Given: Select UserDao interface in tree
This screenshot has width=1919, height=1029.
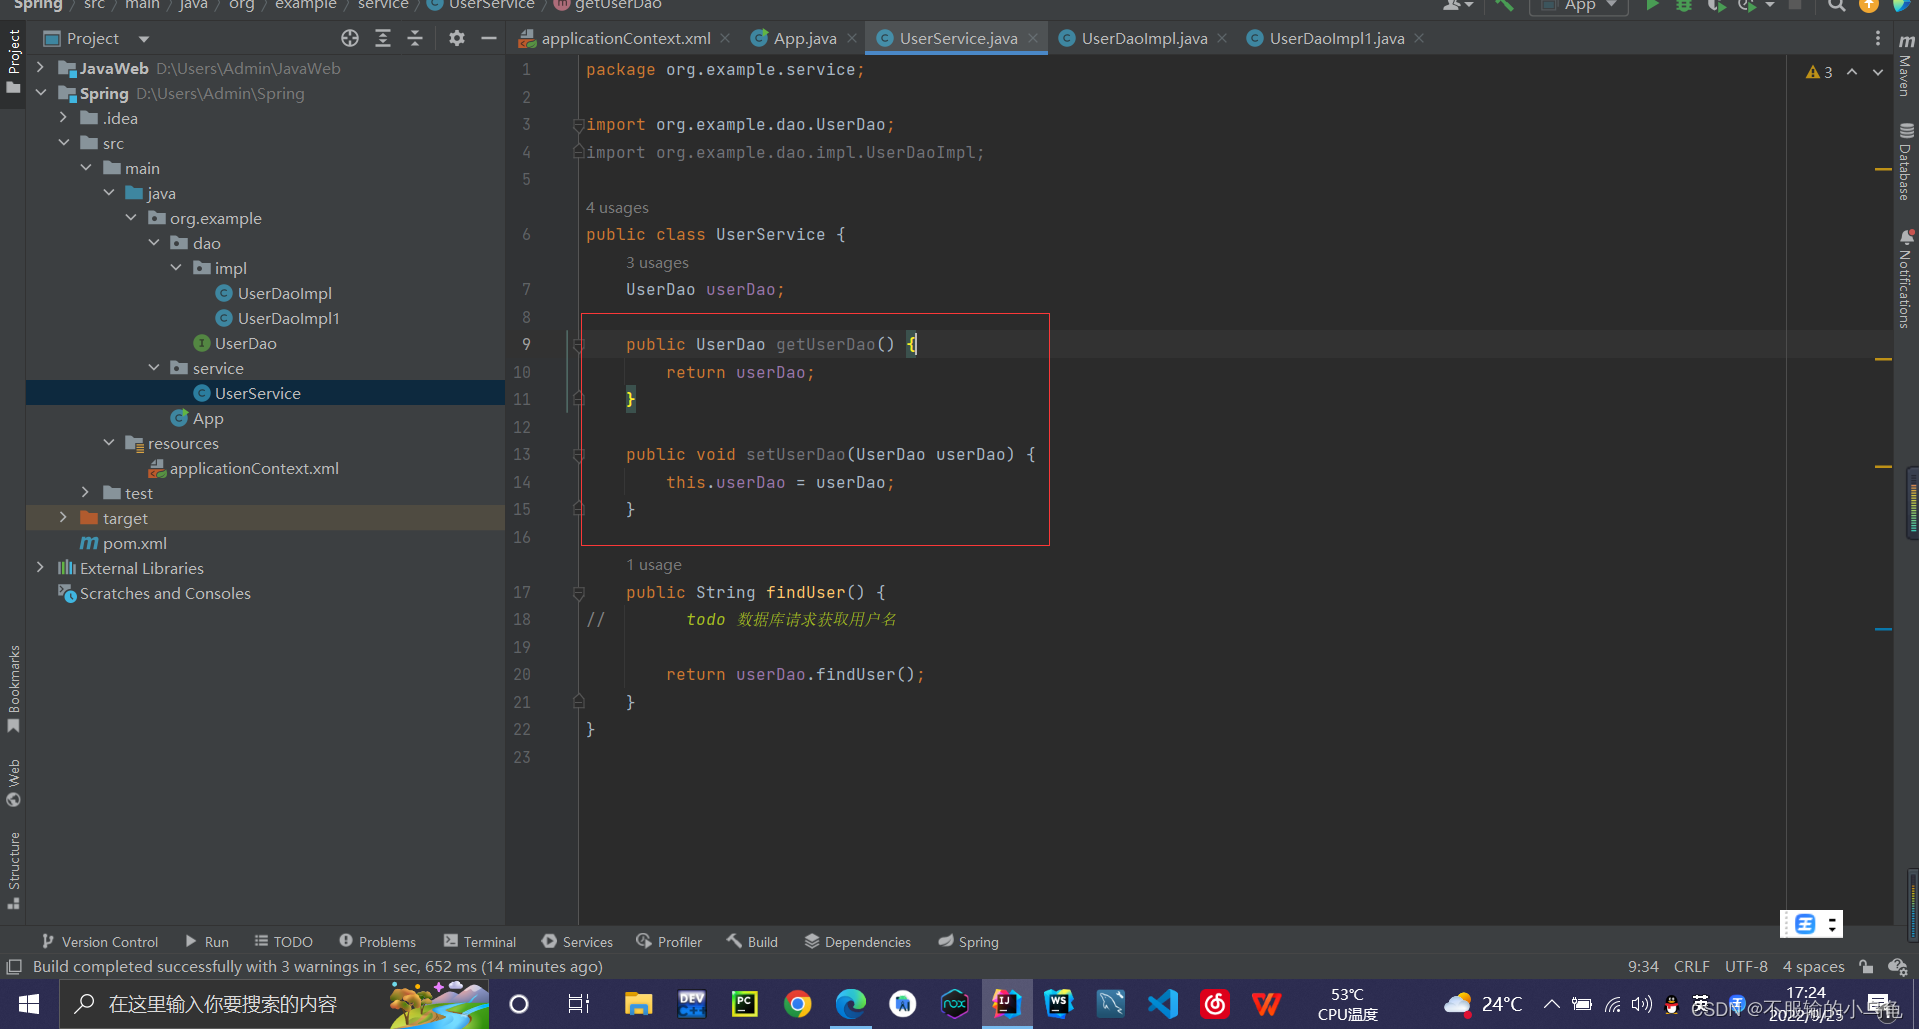Looking at the screenshot, I should pos(235,343).
